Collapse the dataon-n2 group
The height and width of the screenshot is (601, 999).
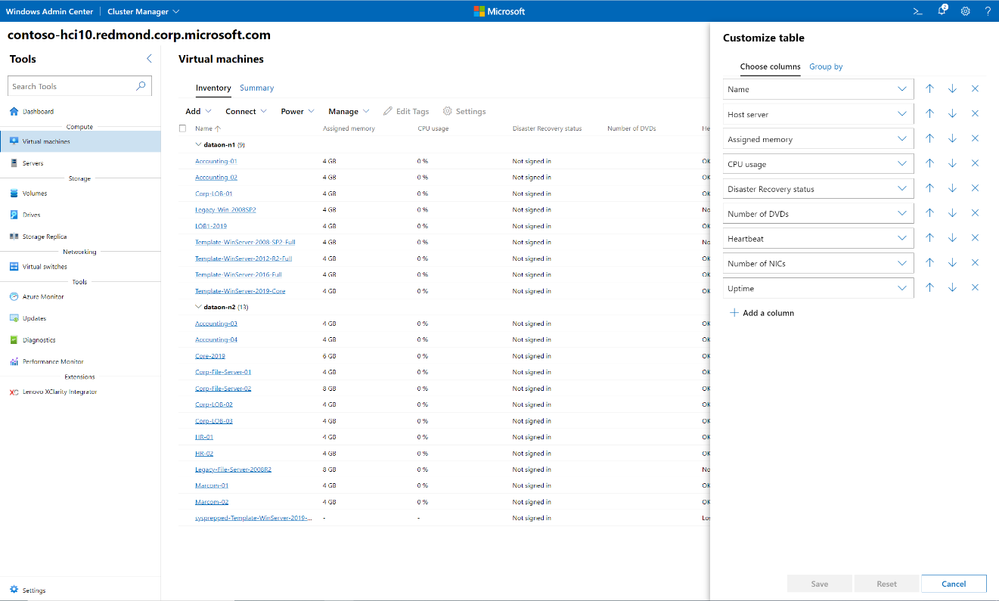tap(198, 307)
